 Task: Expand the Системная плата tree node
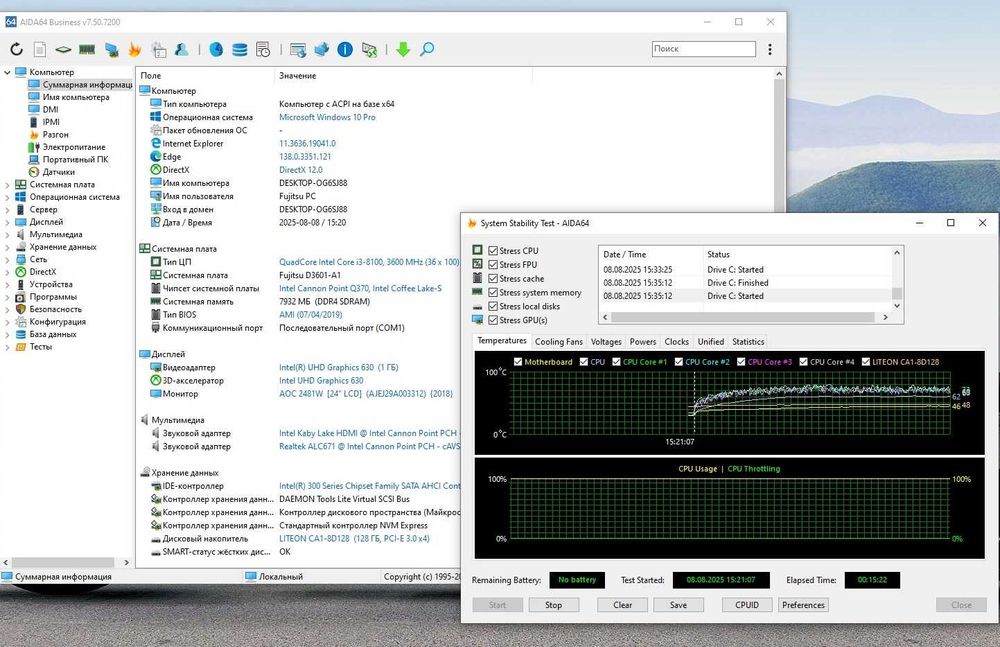pyautogui.click(x=8, y=185)
